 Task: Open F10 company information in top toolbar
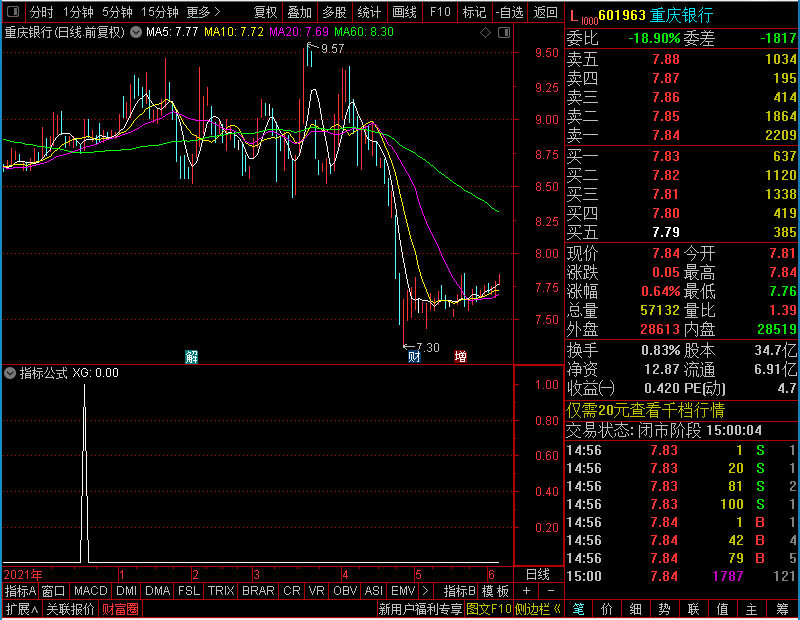pyautogui.click(x=440, y=12)
